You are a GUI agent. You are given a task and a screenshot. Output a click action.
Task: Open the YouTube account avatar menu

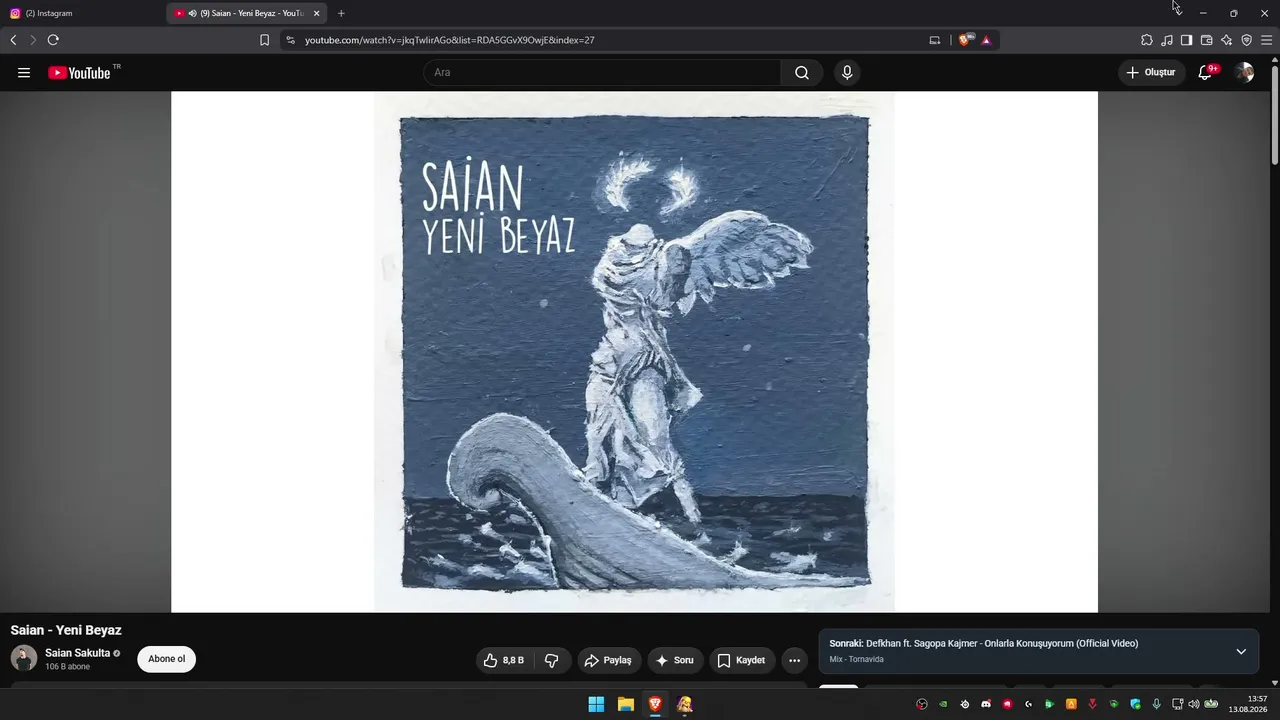pyautogui.click(x=1244, y=73)
